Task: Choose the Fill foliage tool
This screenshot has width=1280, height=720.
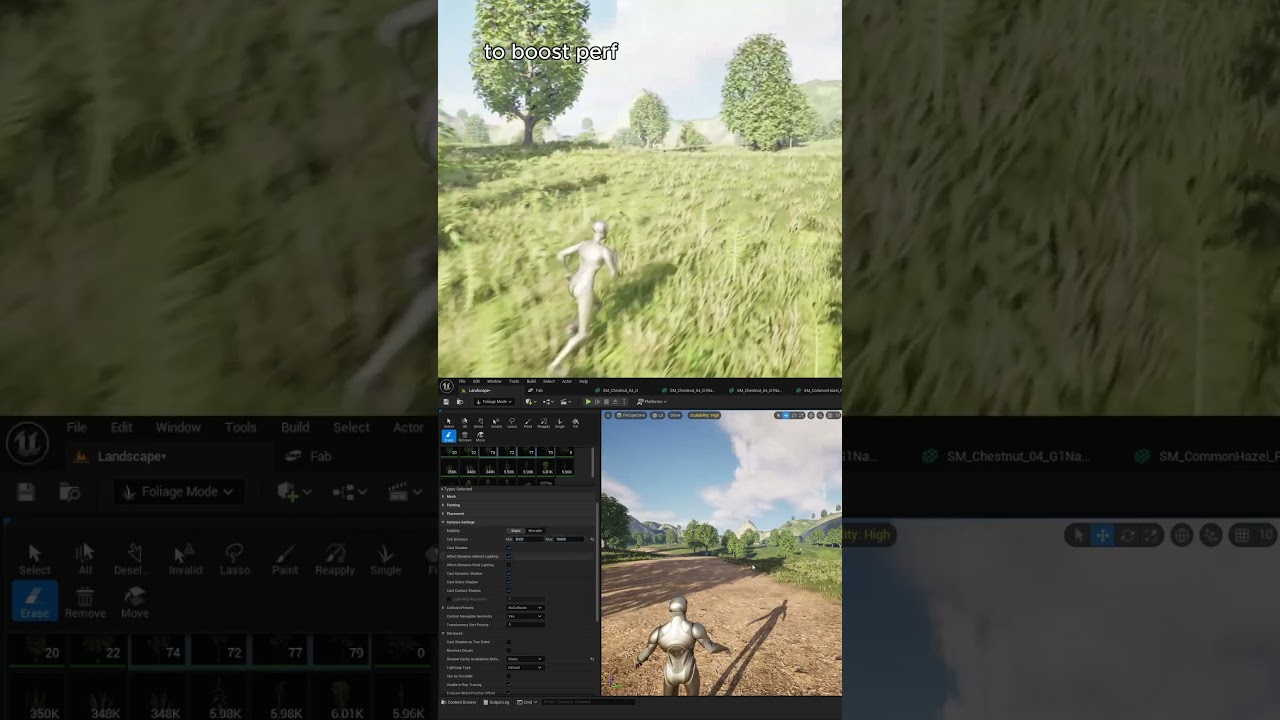Action: (575, 424)
